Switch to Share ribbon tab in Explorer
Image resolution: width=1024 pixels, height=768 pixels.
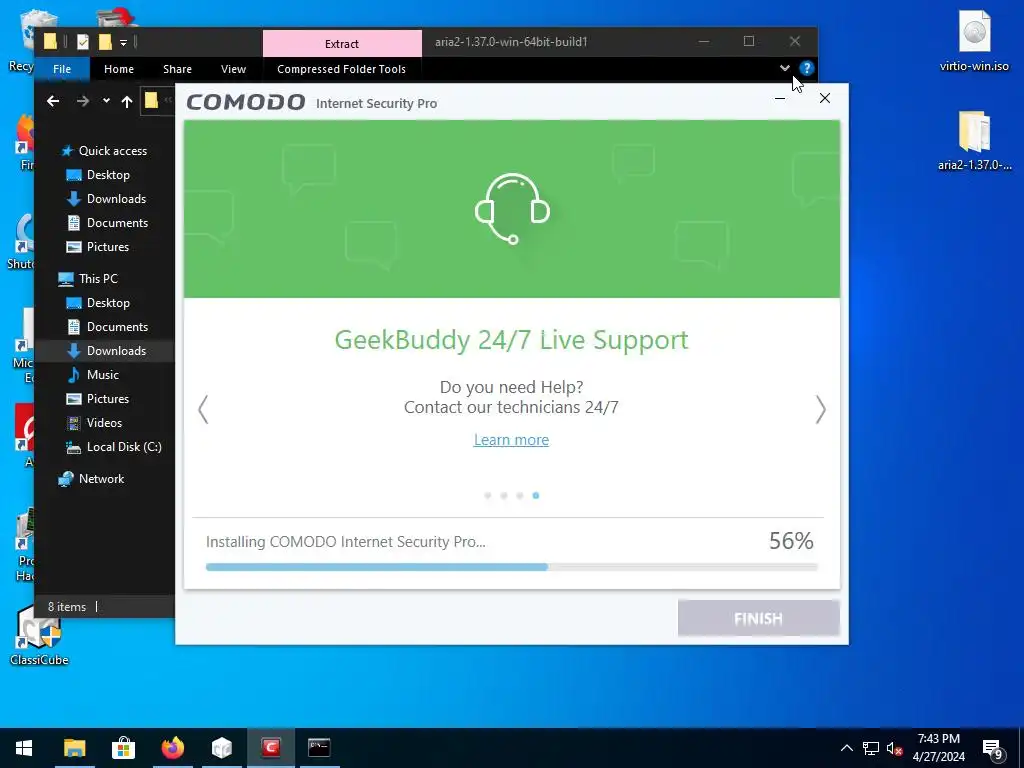pos(177,69)
